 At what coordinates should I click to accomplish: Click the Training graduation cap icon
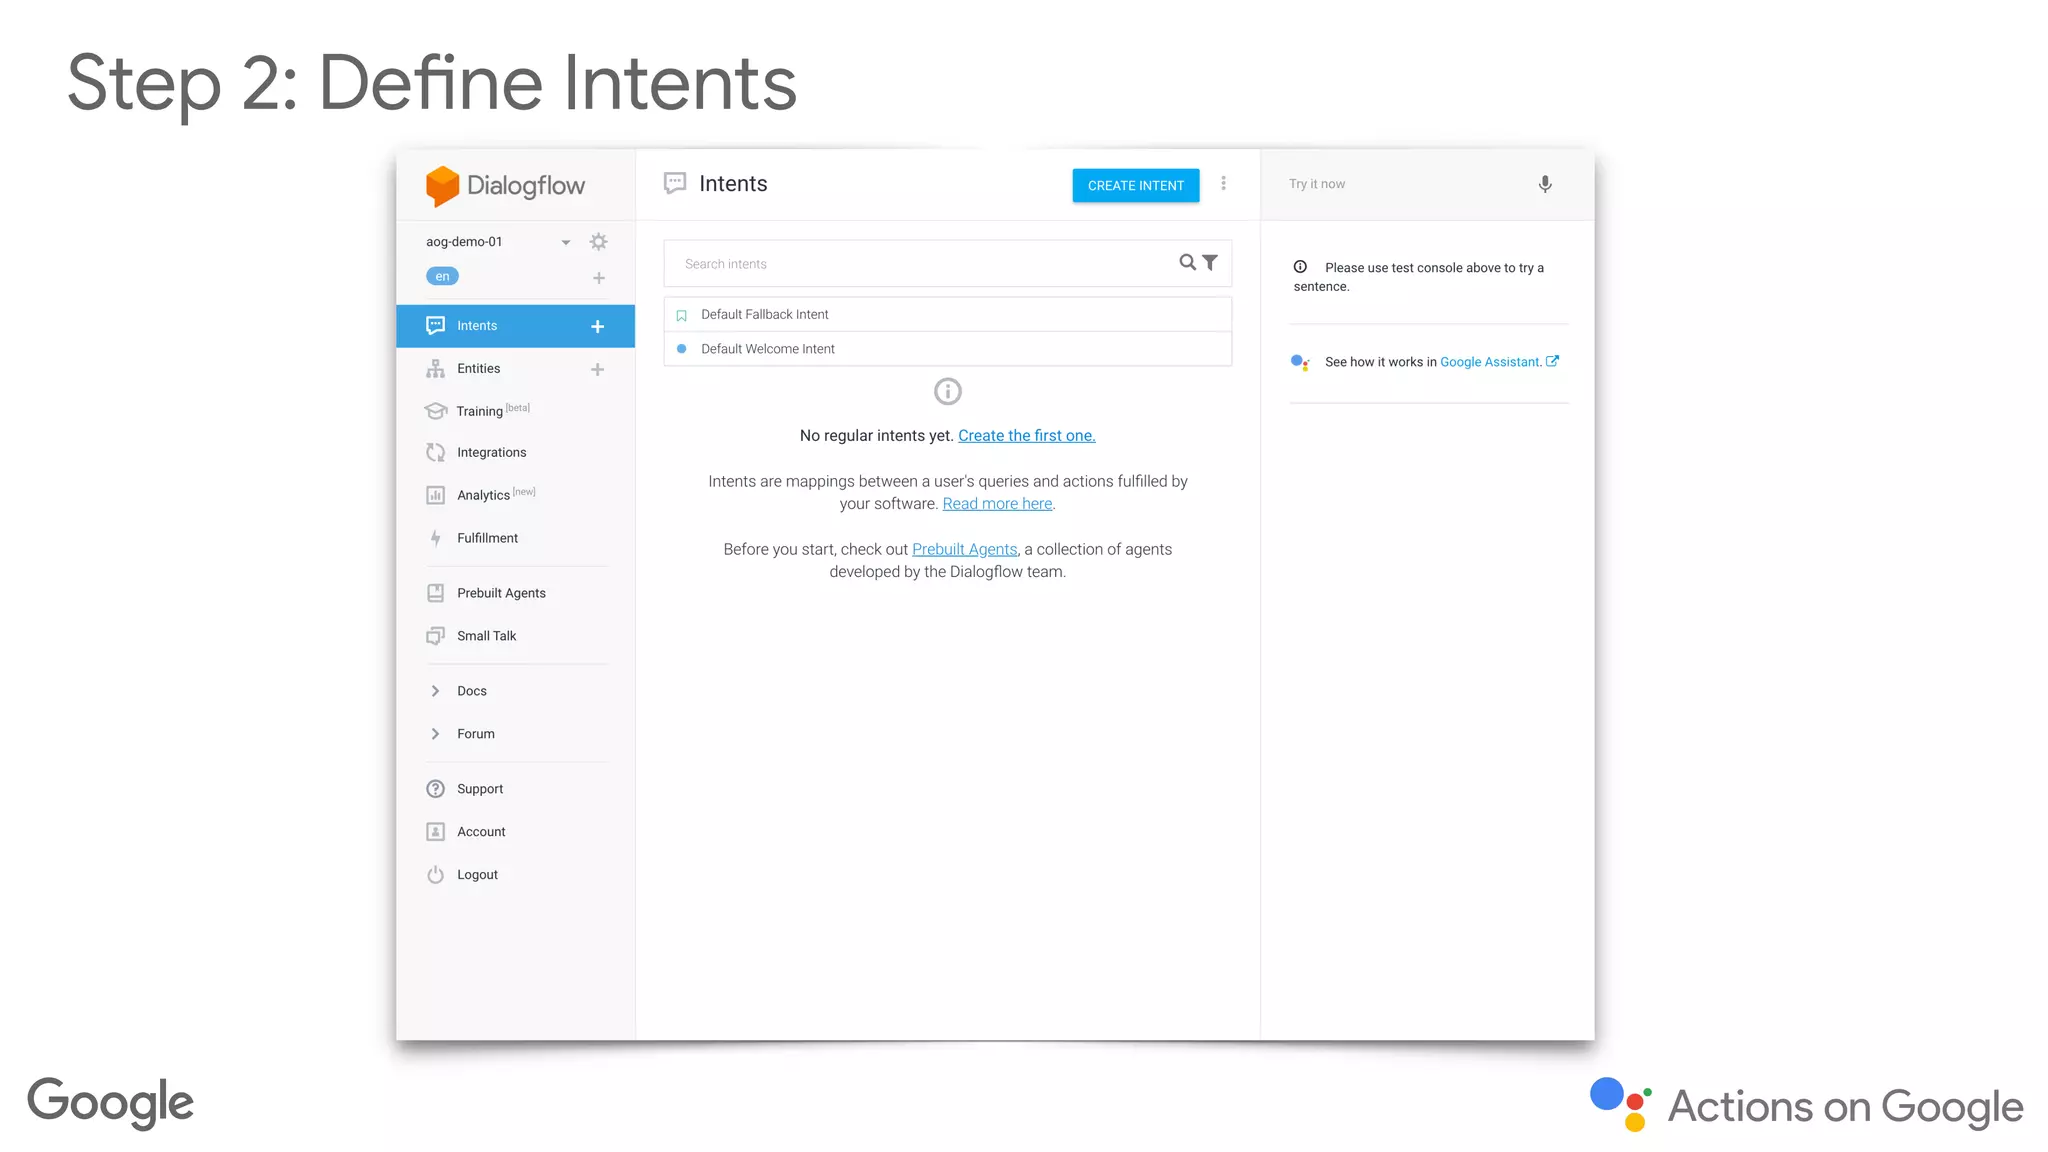coord(435,411)
